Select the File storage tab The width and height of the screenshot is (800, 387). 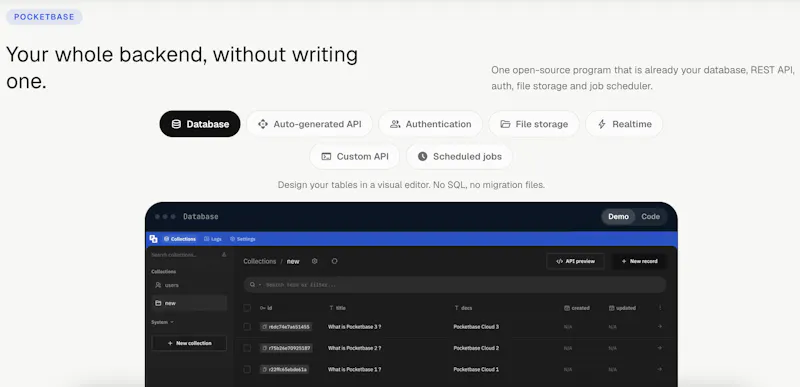(x=534, y=124)
